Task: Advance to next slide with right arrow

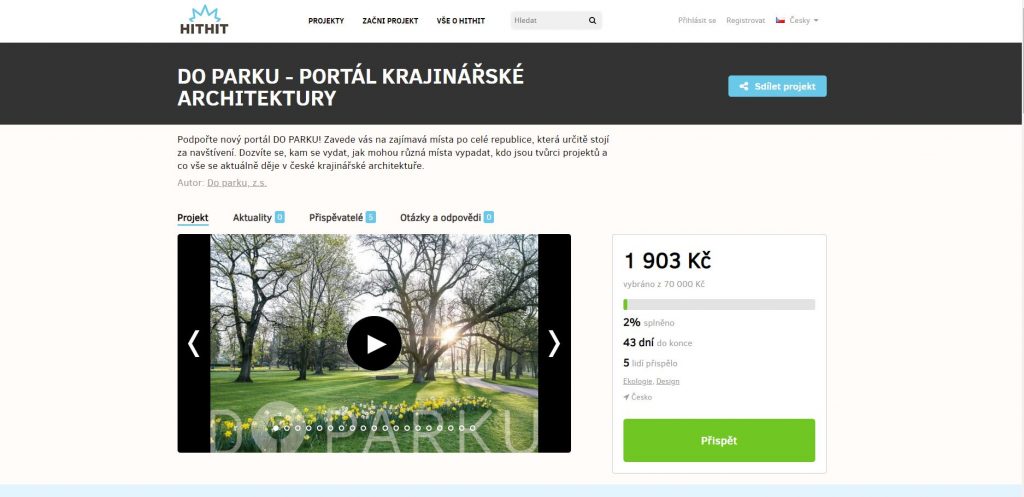Action: click(x=554, y=343)
